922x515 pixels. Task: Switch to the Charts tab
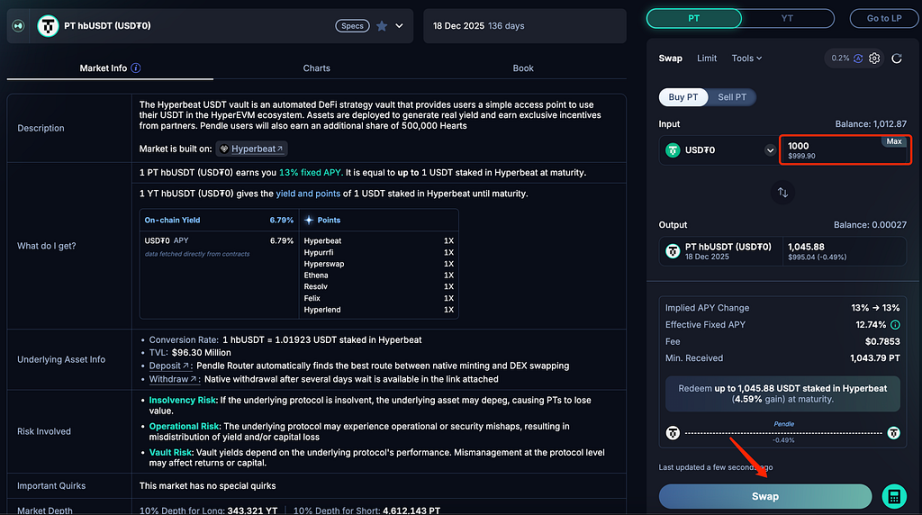[316, 68]
